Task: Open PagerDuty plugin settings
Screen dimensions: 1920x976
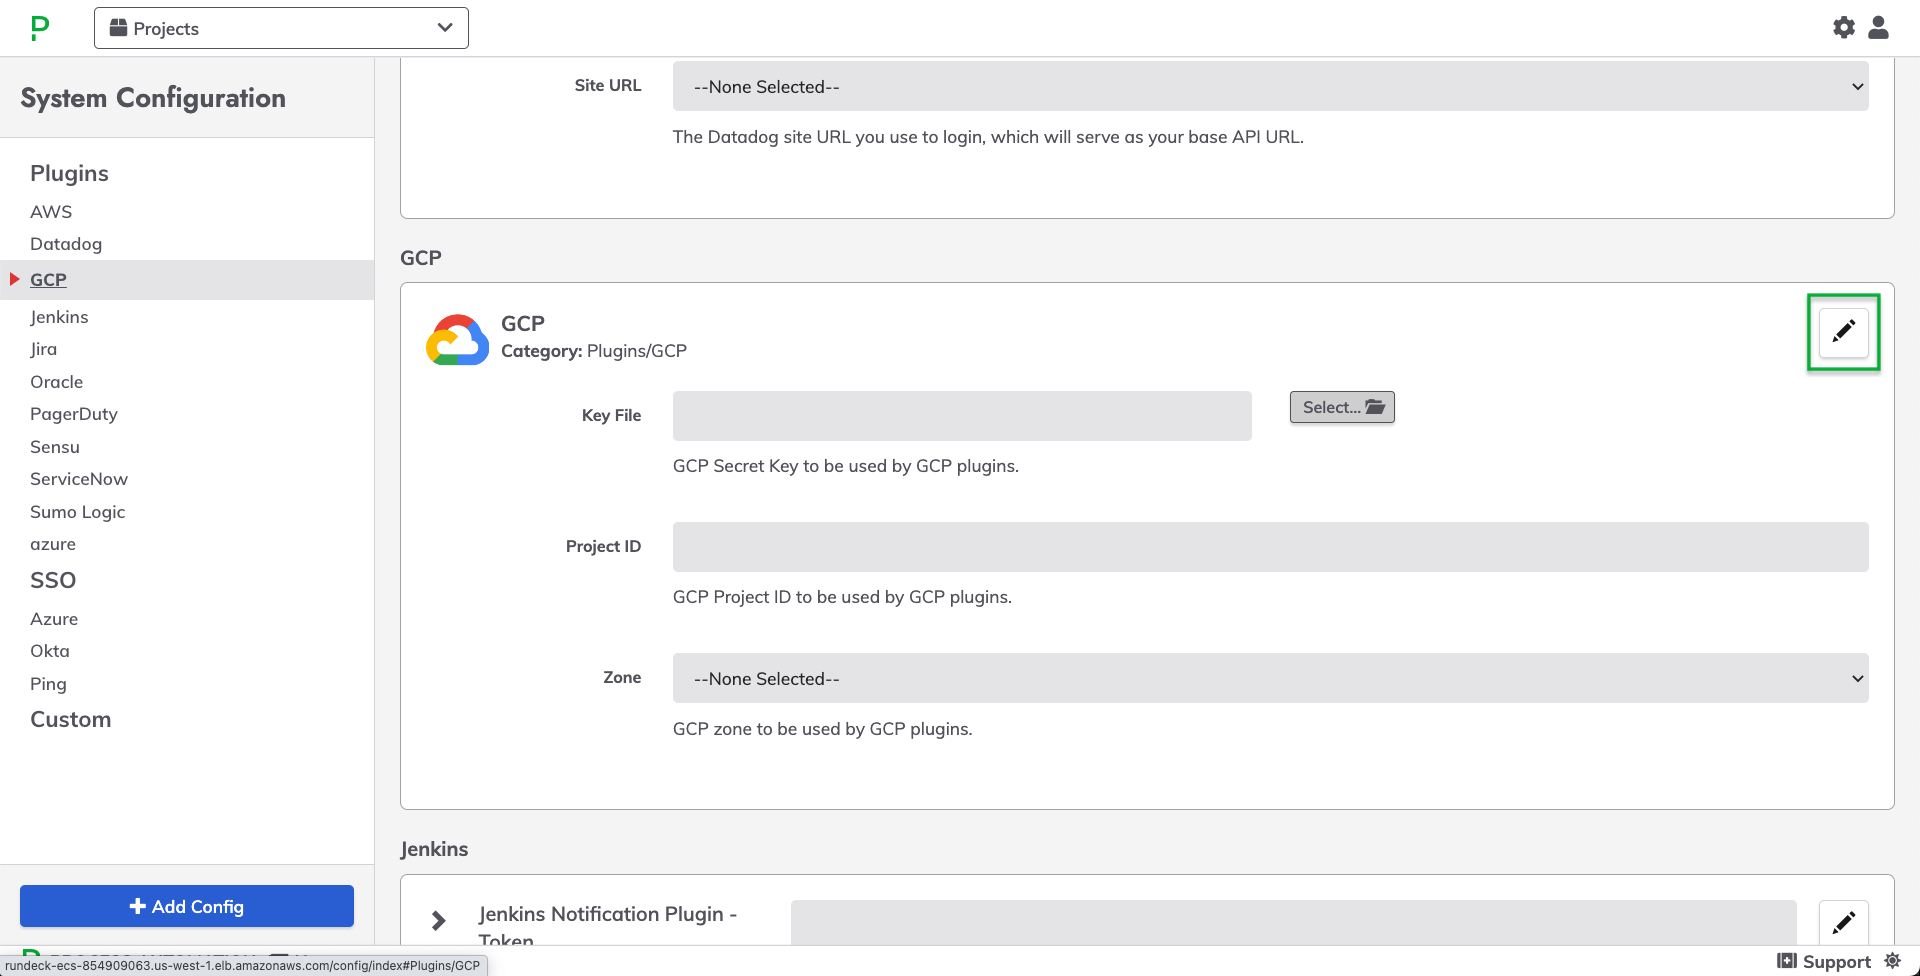Action: [74, 414]
